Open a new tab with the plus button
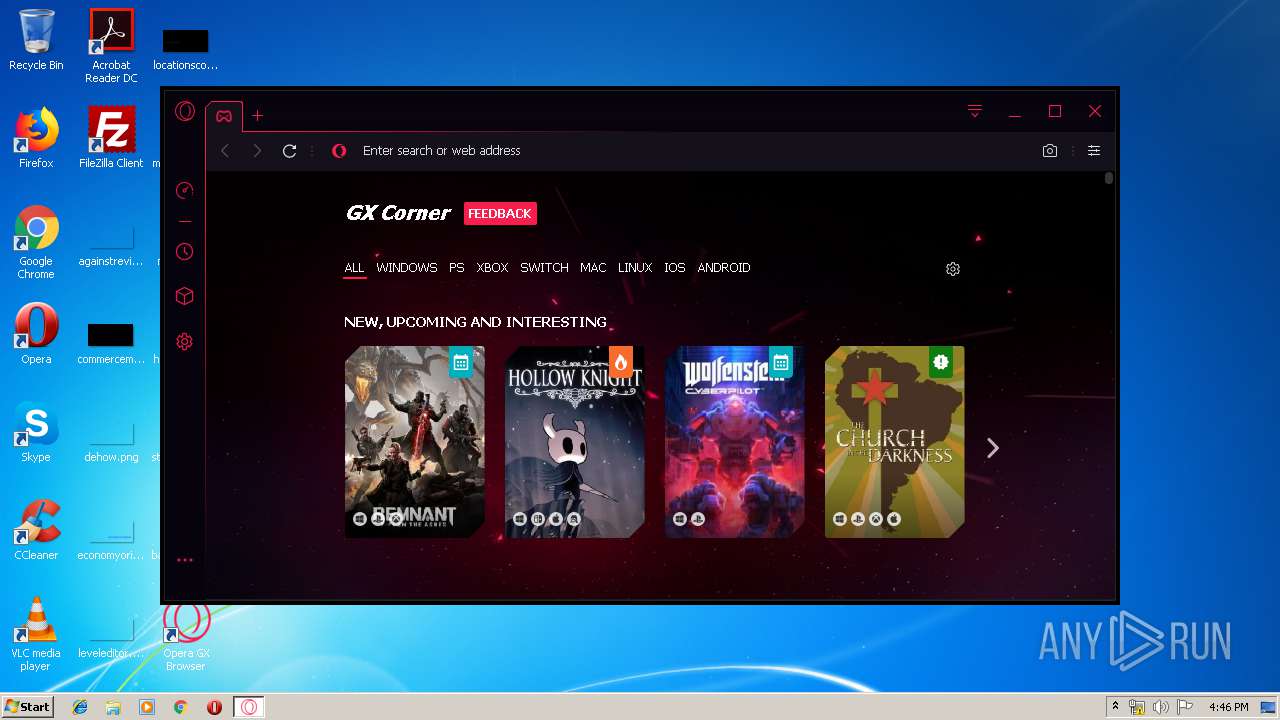Screen dimensions: 1280x720 click(257, 116)
